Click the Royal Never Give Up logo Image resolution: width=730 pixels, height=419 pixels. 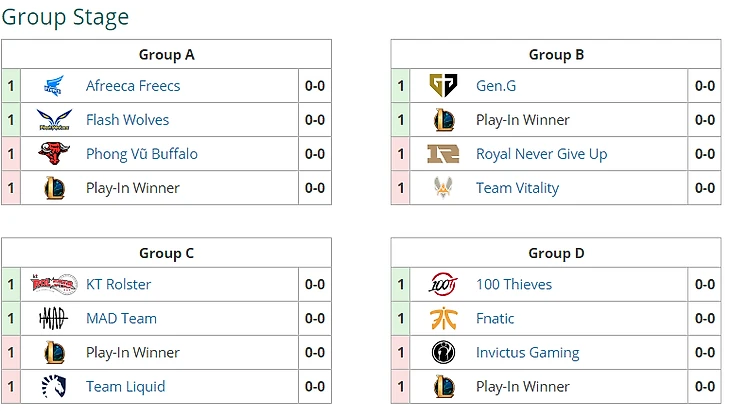[x=443, y=154]
